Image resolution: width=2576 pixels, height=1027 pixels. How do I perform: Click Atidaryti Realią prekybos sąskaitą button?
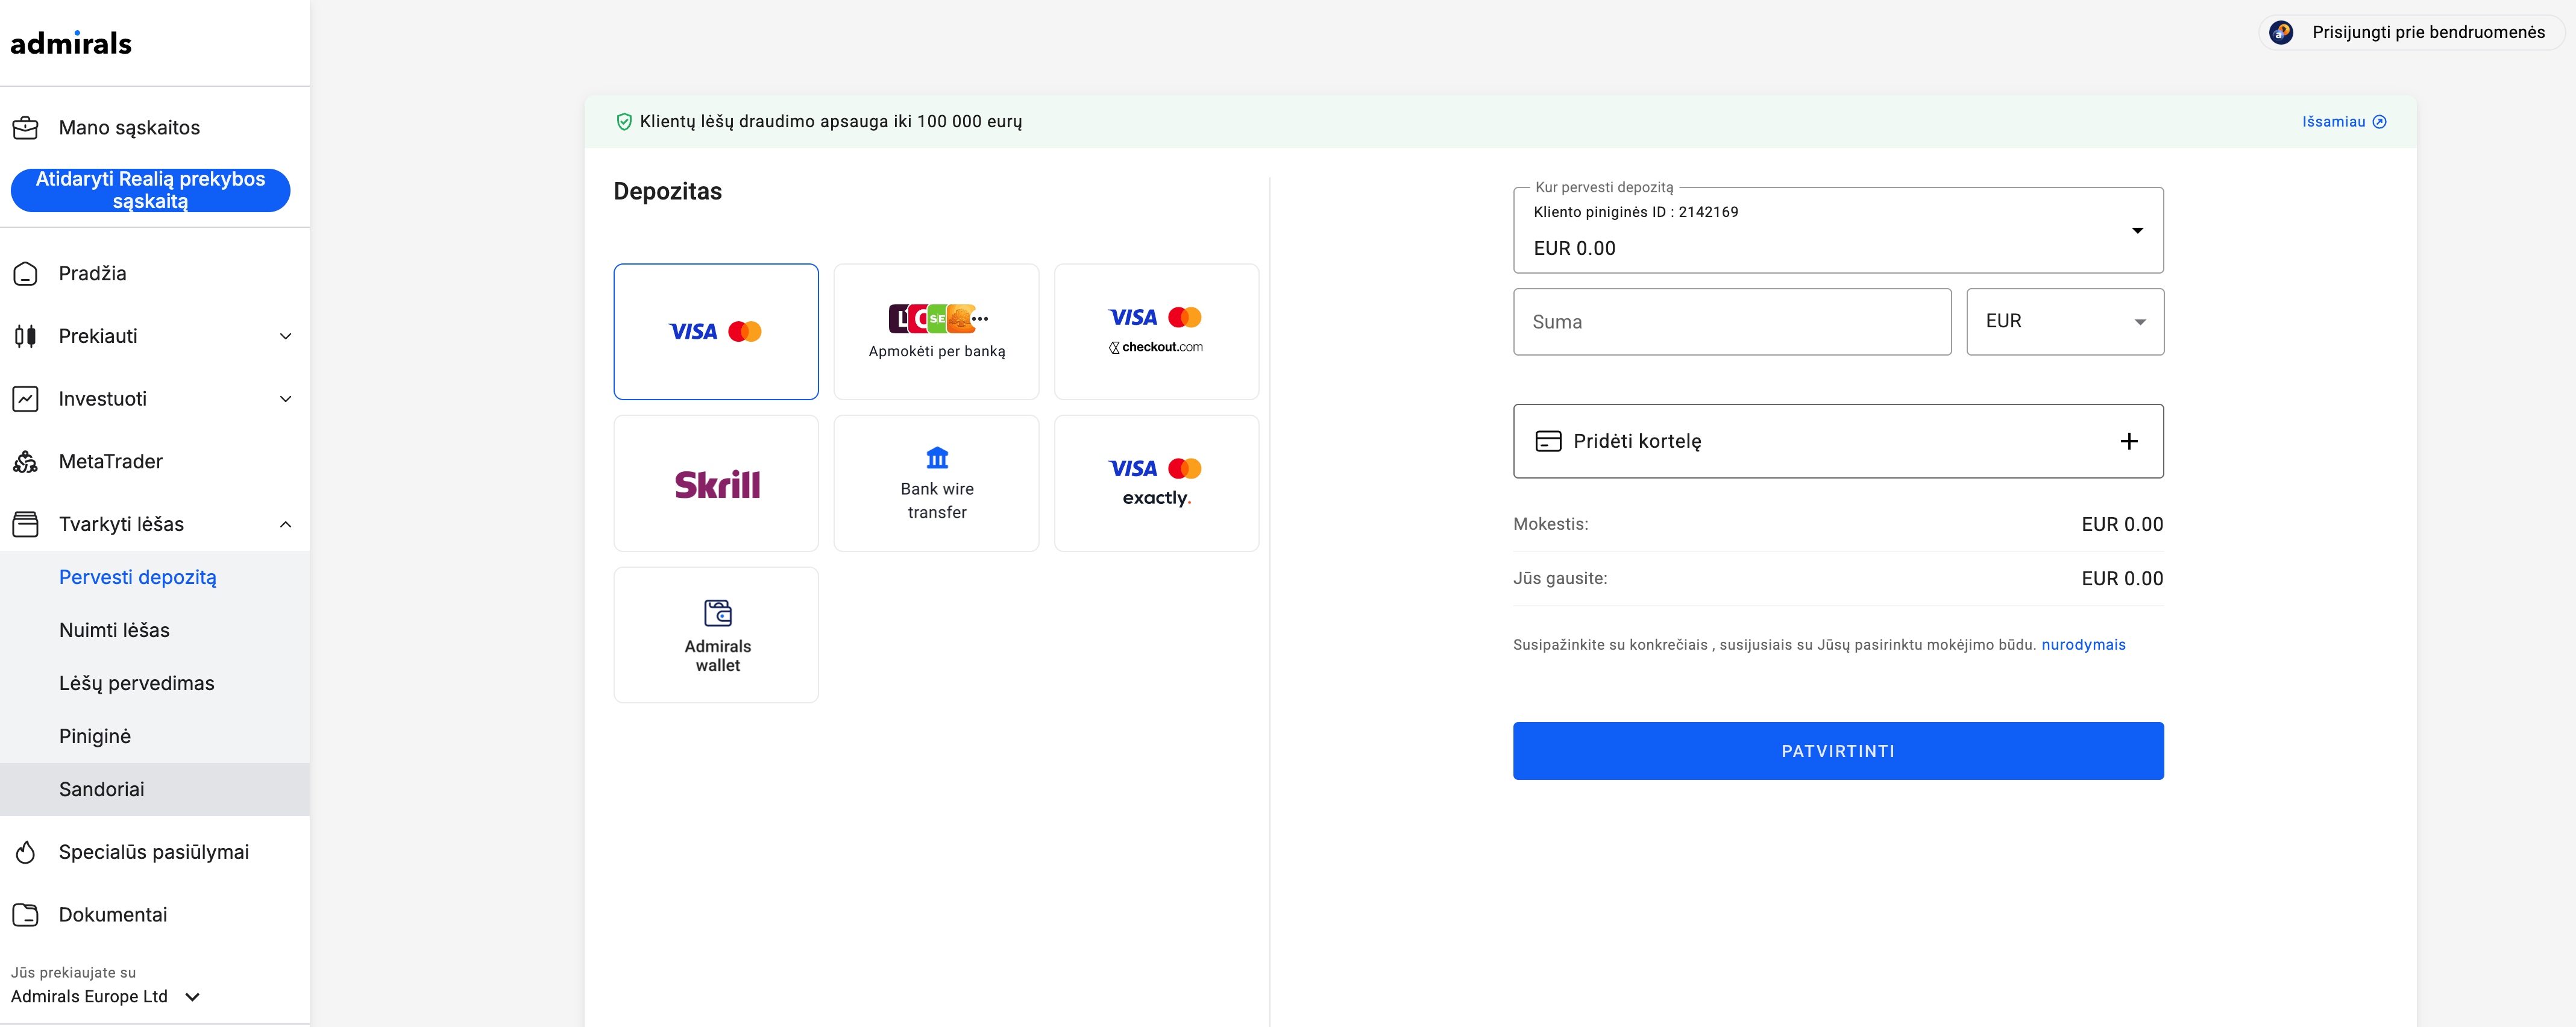150,190
